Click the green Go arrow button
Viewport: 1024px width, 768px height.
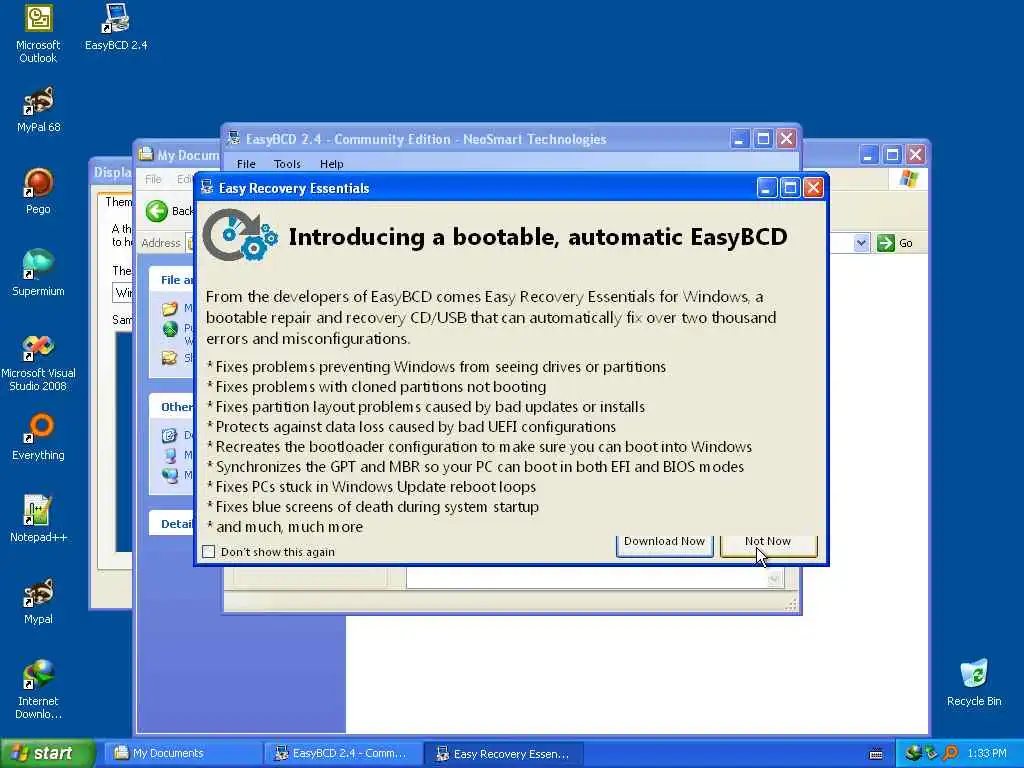886,243
